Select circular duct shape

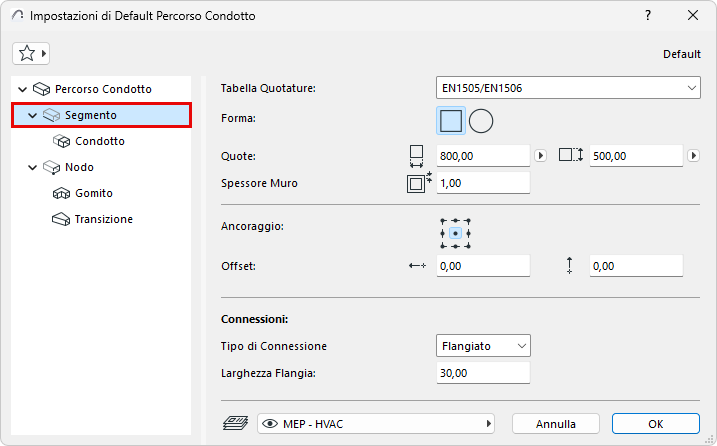(481, 121)
